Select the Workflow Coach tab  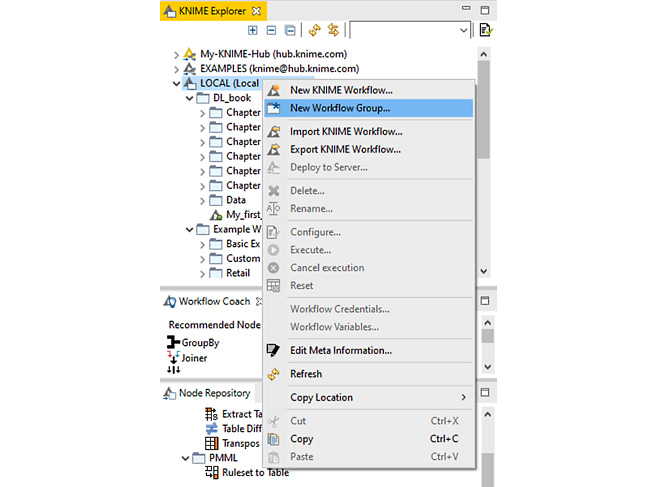point(213,301)
